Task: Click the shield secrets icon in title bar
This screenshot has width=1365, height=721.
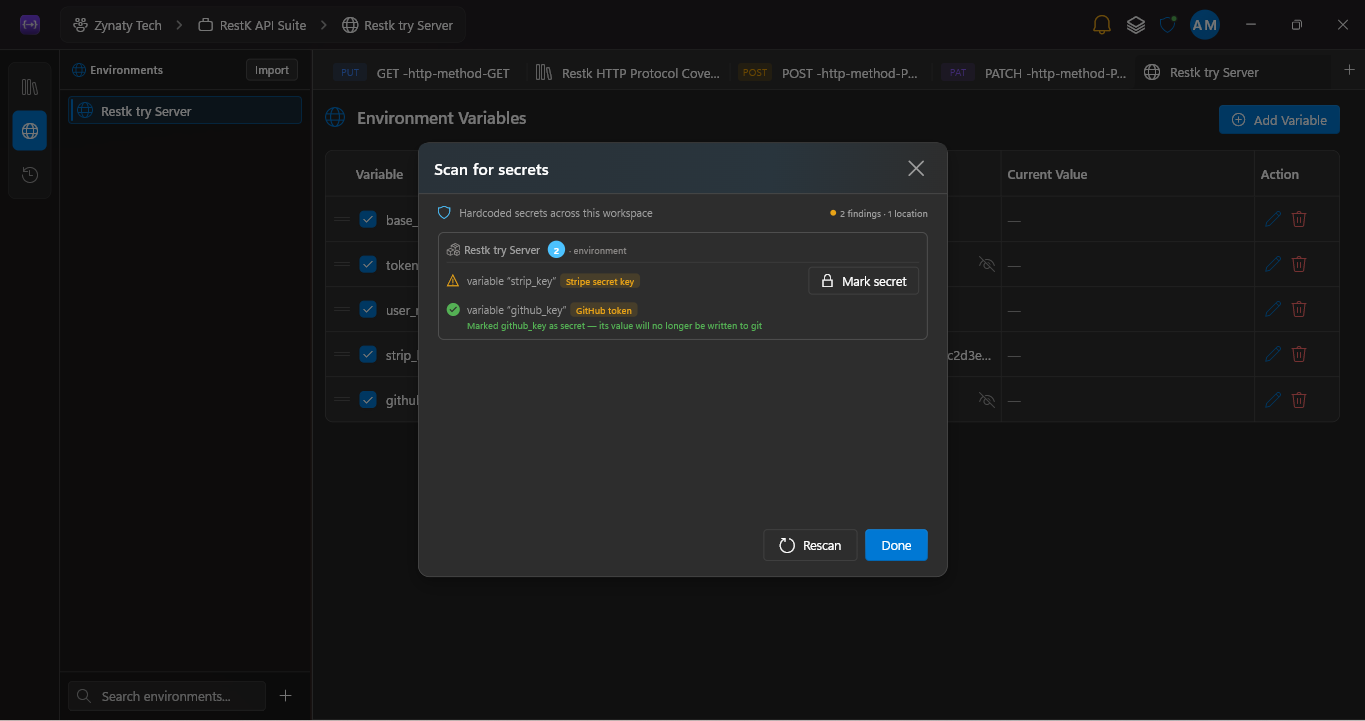Action: pos(1167,25)
